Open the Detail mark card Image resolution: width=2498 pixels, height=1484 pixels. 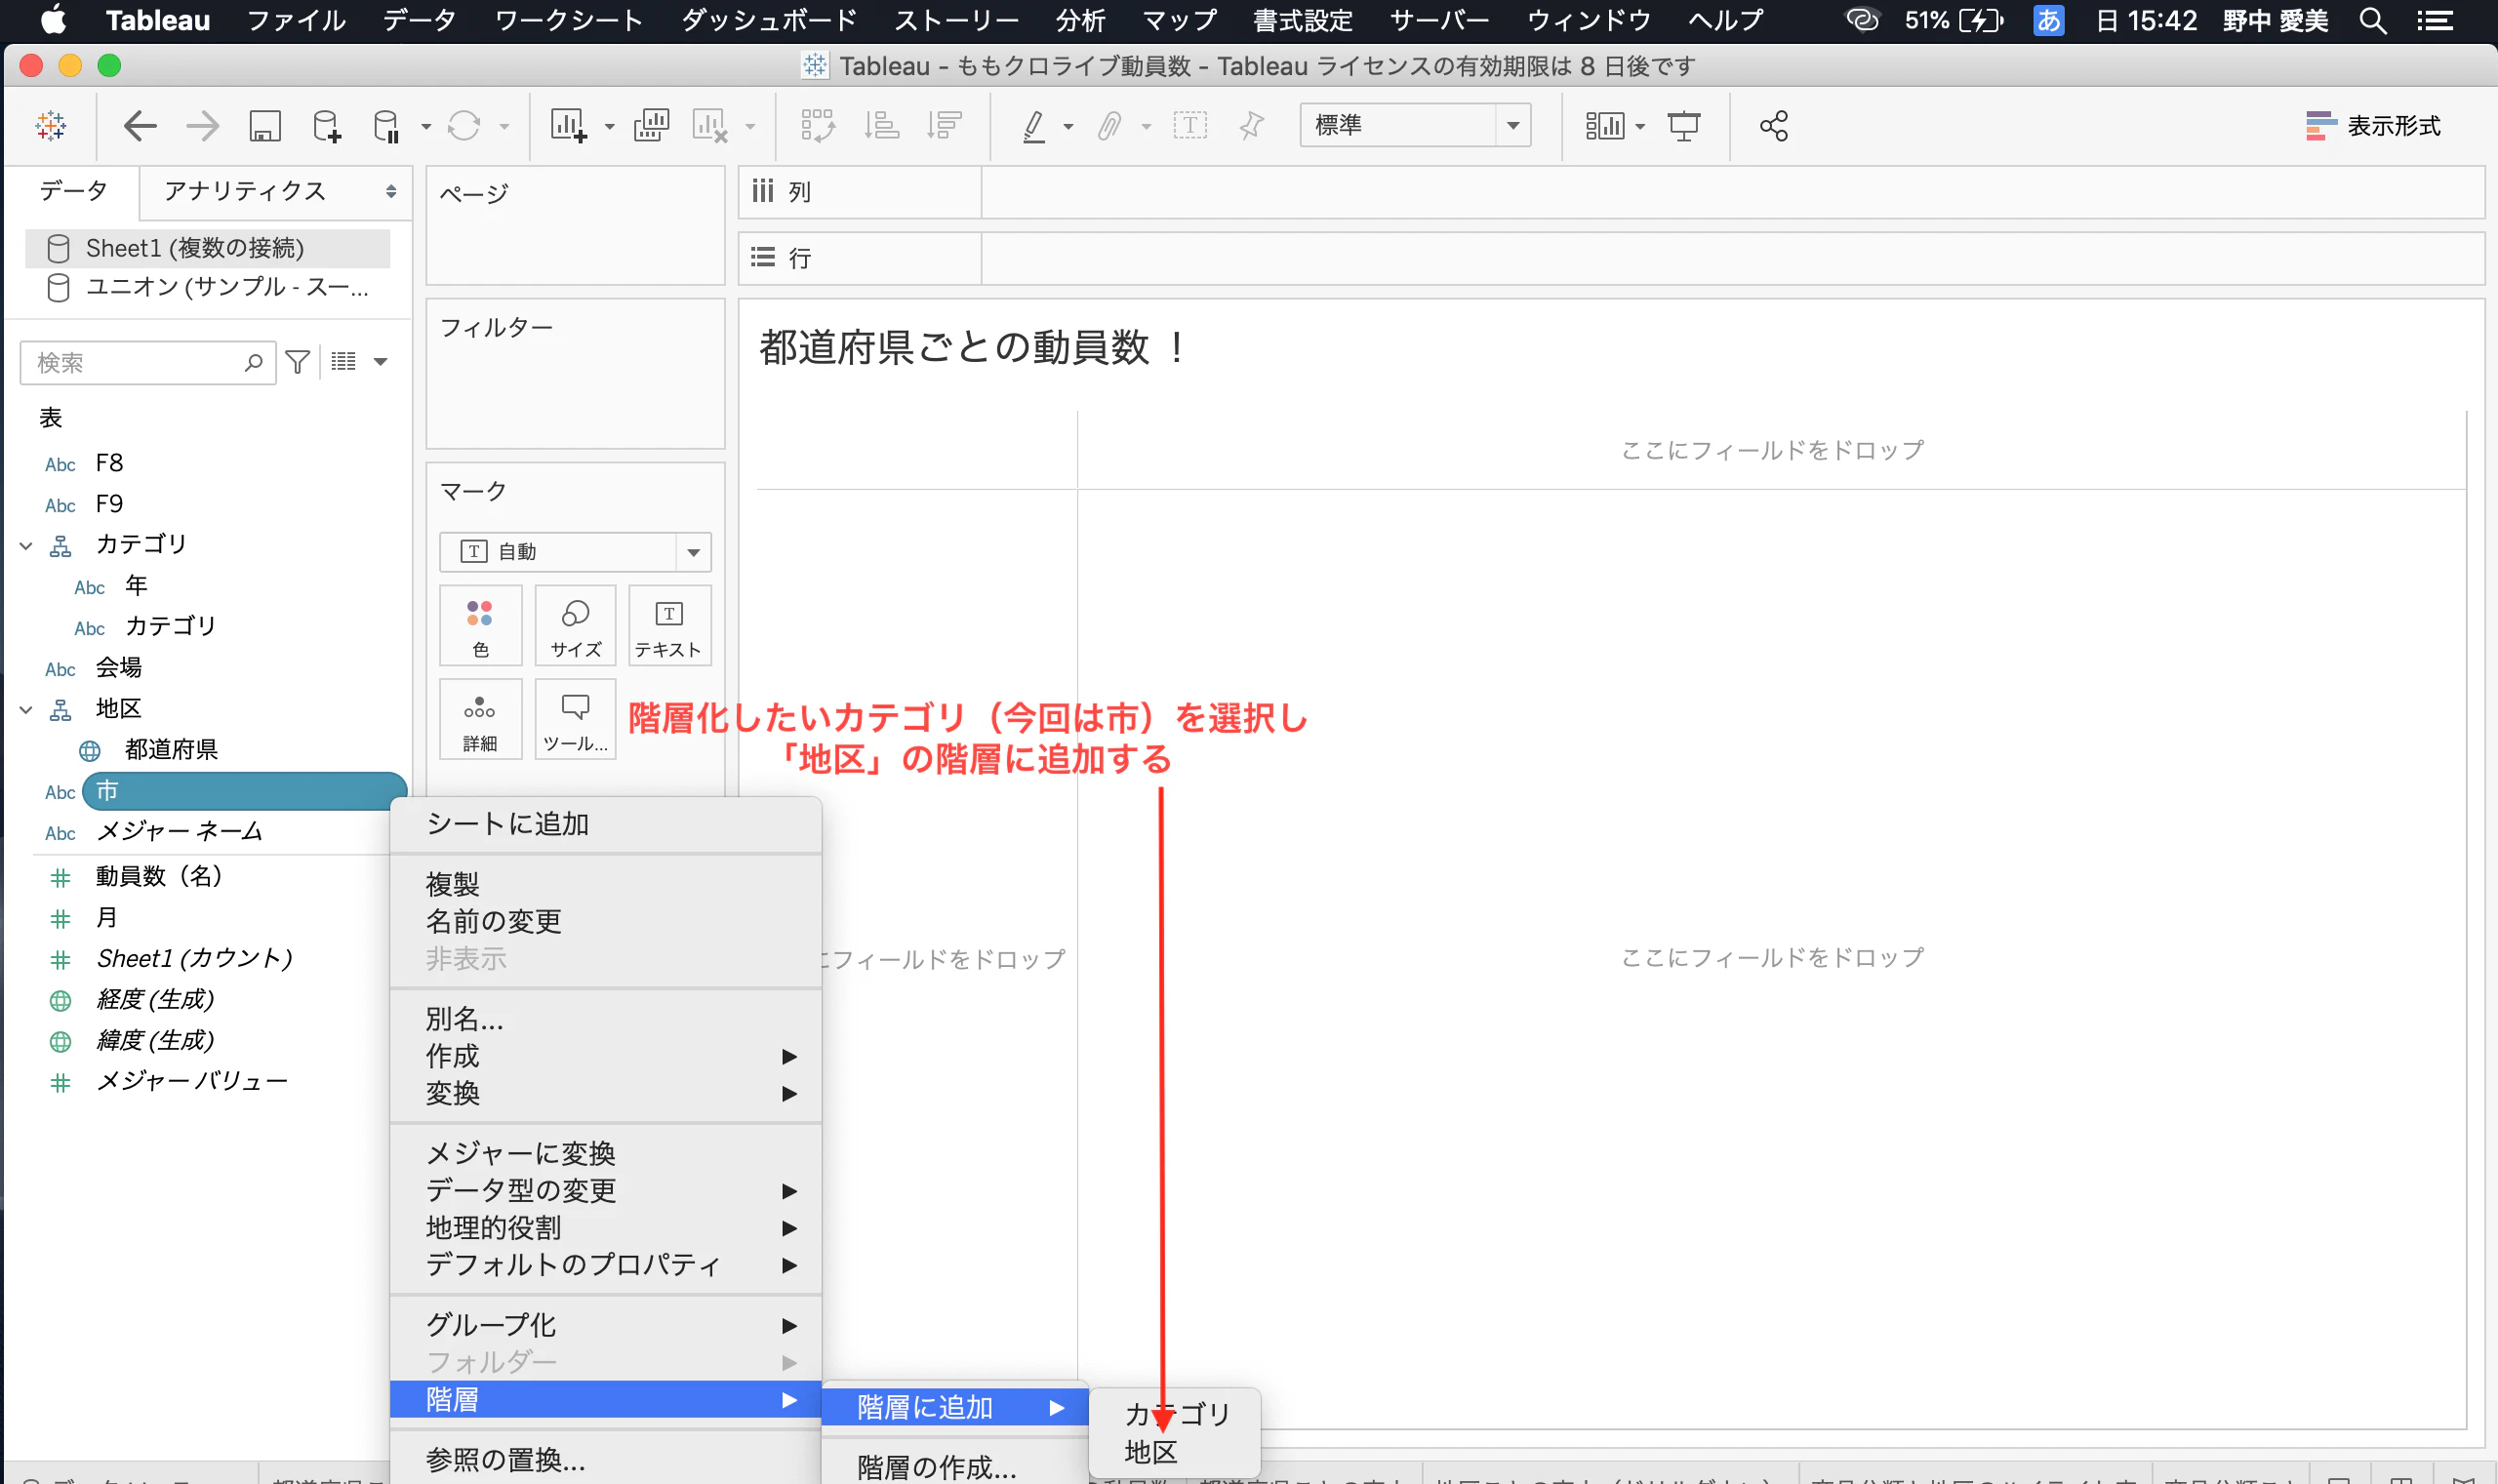coord(480,719)
